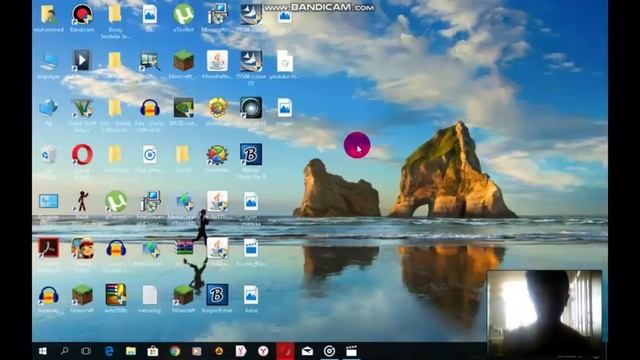Open the dark play-button media shortcut
Viewport: 640px width, 360px height.
point(82,61)
